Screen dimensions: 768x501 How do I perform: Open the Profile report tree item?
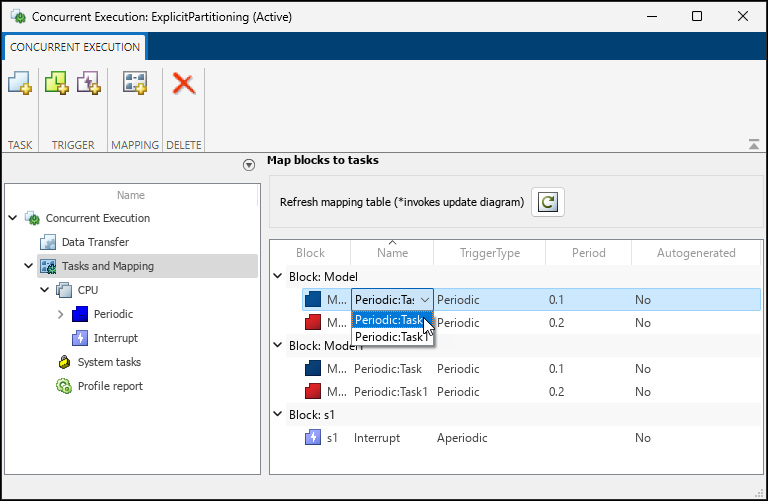coord(109,386)
